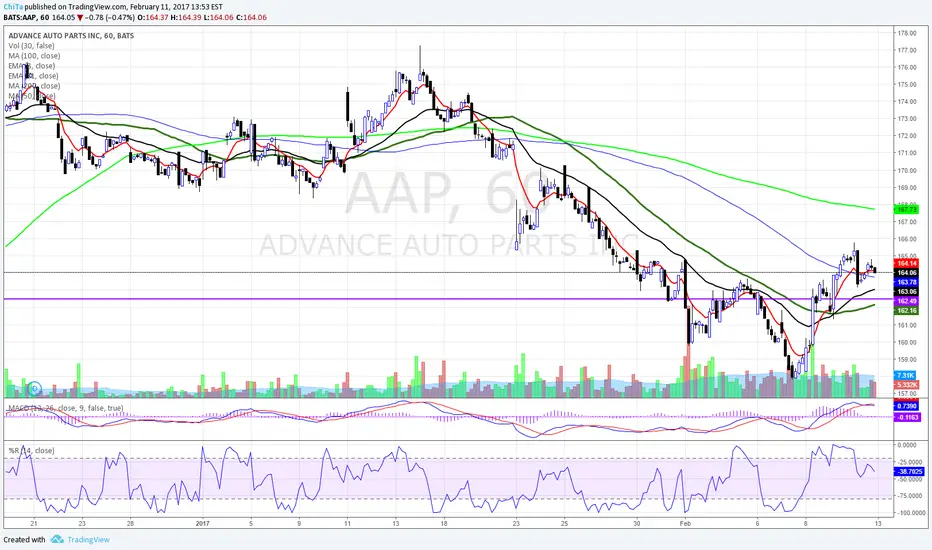
Task: Click the %R (14, close) indicator label
Action: point(32,451)
